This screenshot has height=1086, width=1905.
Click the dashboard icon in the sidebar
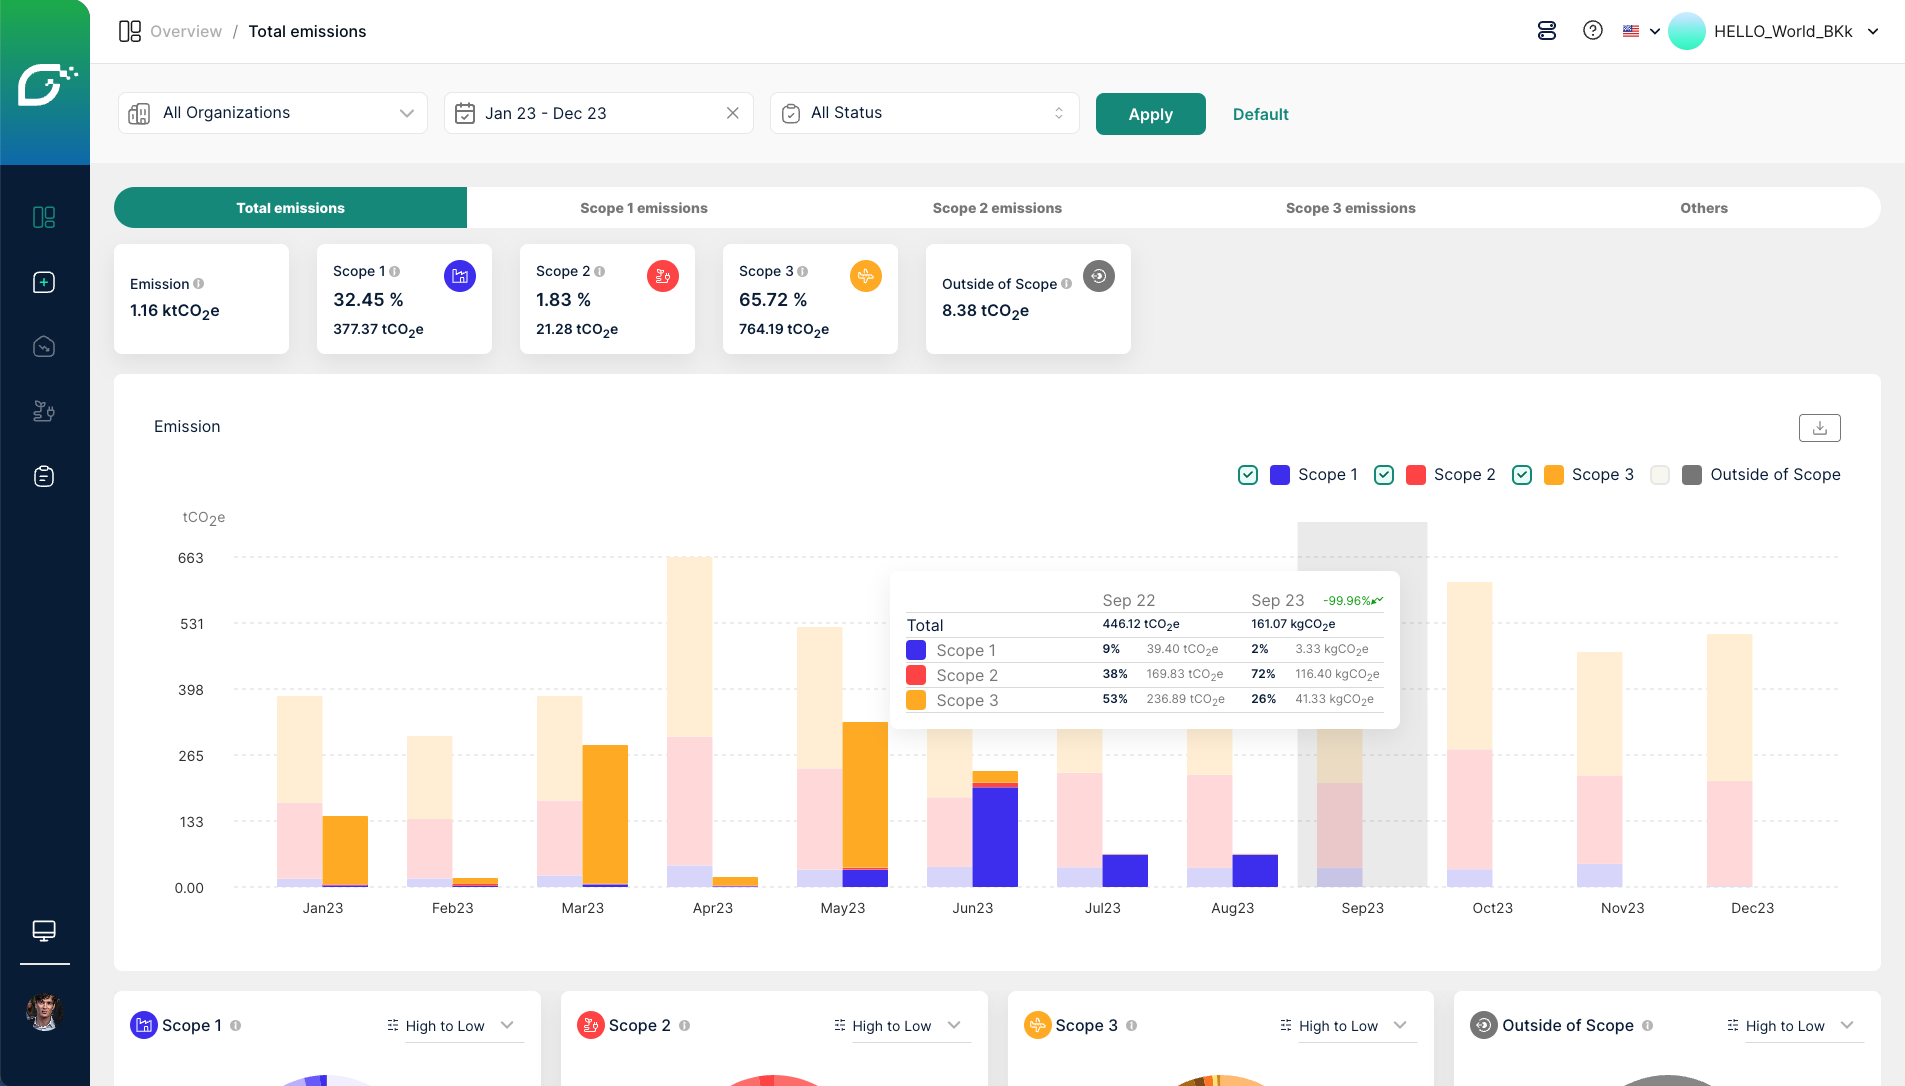(44, 217)
